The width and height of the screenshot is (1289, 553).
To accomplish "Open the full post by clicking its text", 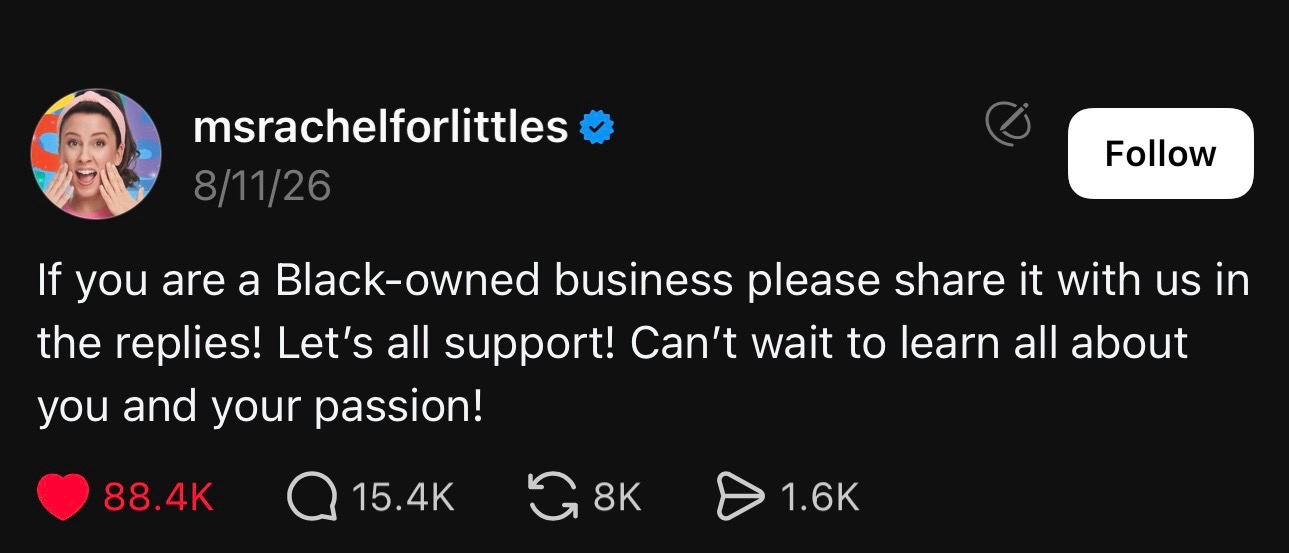I will click(643, 344).
